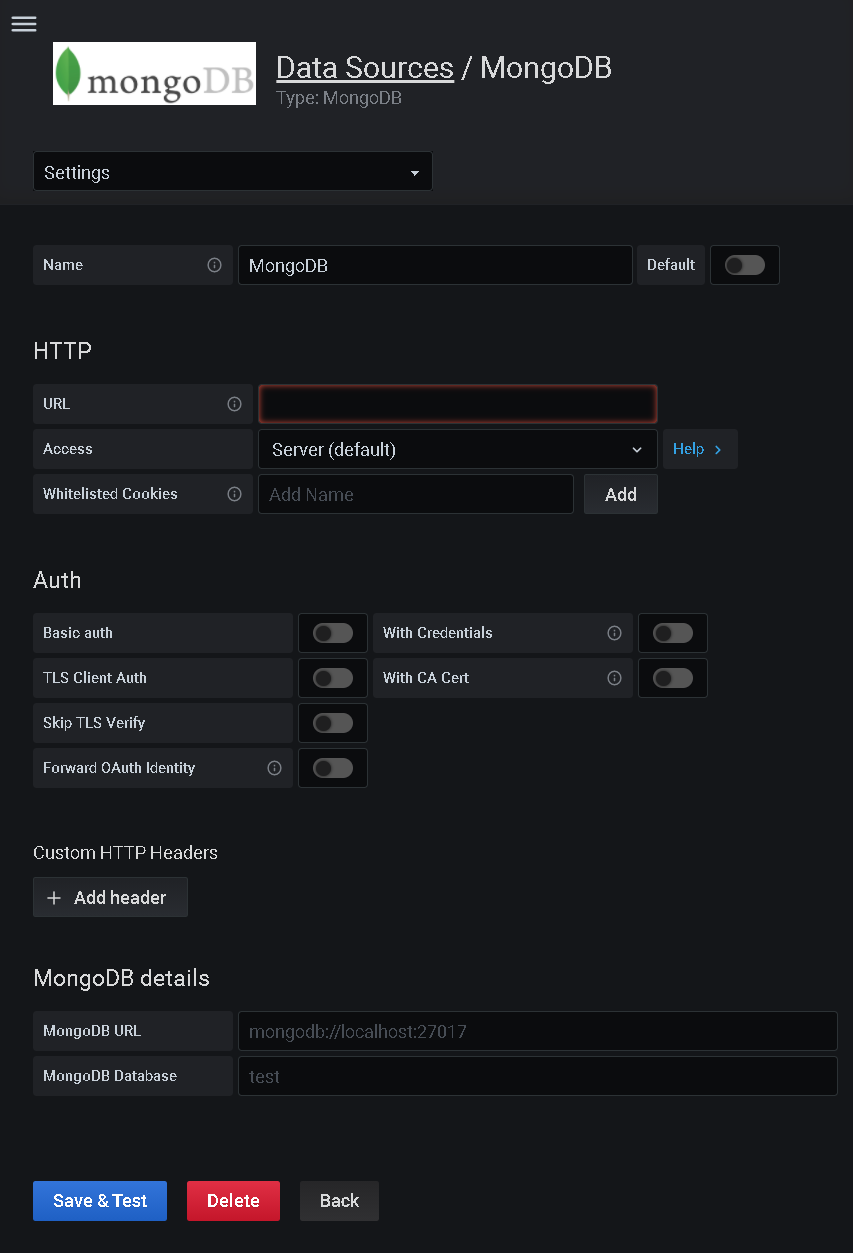Click the Save & Test button

(x=99, y=1200)
